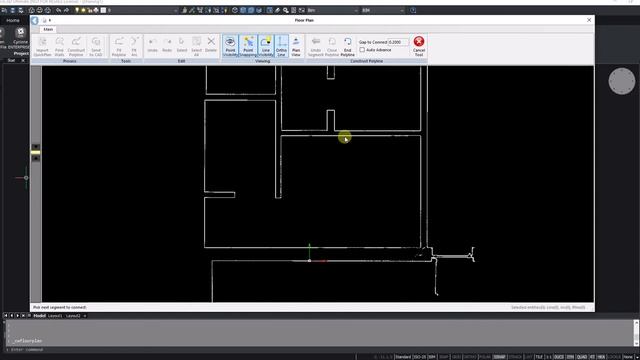Click the command line input field
Image resolution: width=640 pixels, height=360 pixels.
(318, 350)
